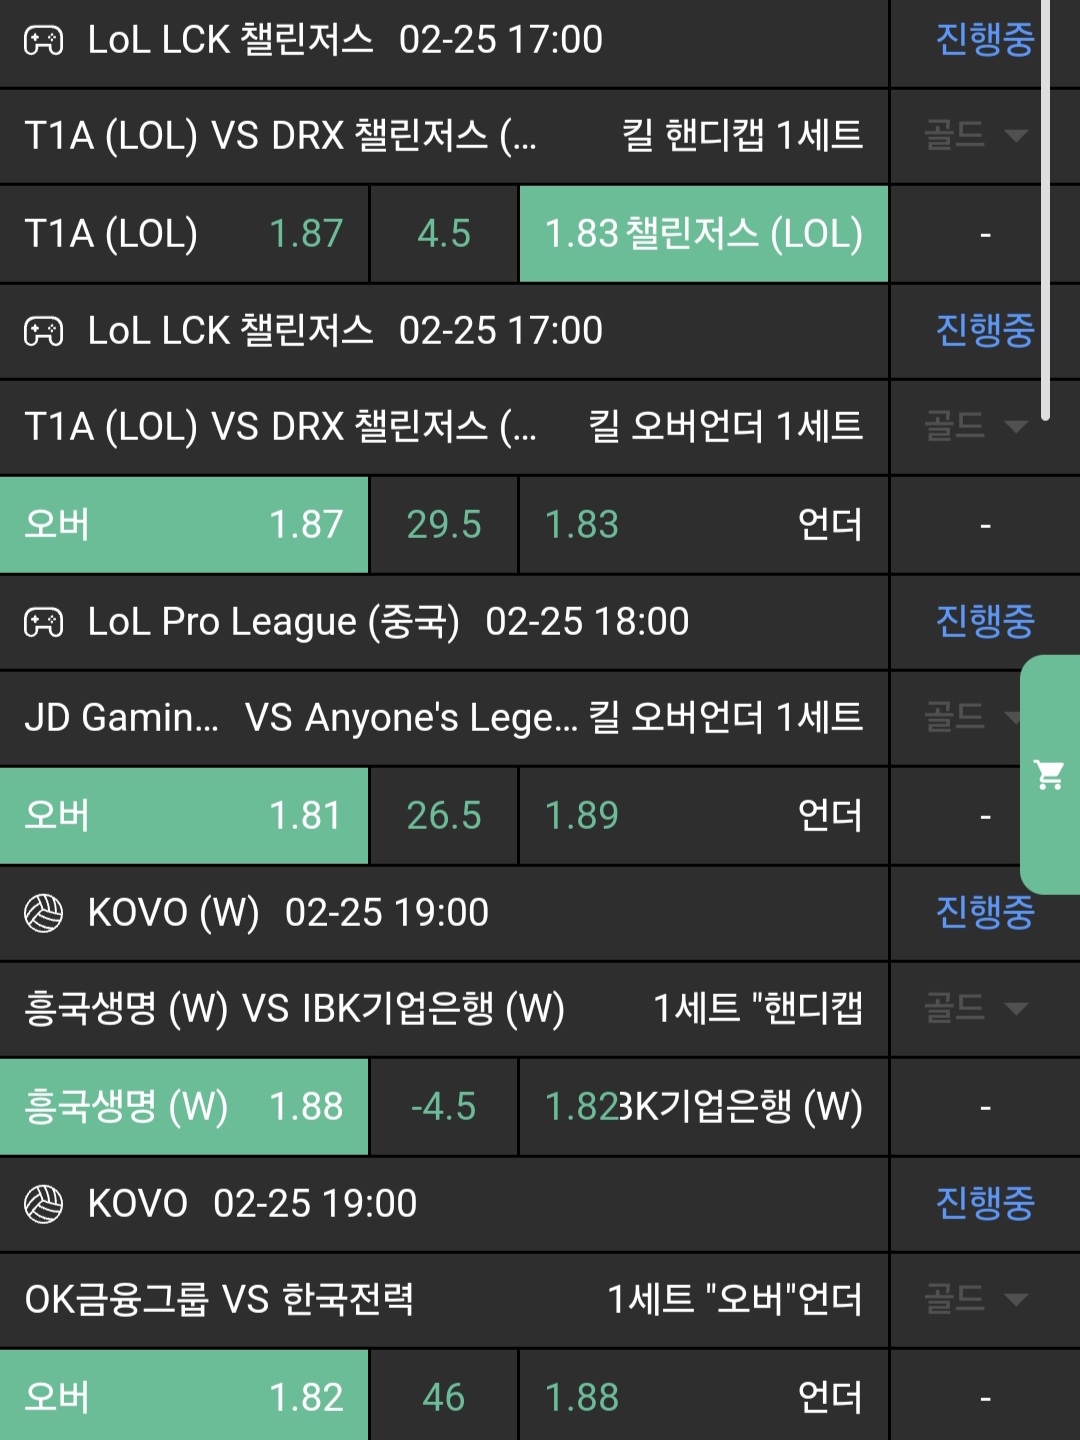The width and height of the screenshot is (1080, 1440).
Task: Toggle 오버 1.87 selection for 29.5 kills
Action: point(184,525)
